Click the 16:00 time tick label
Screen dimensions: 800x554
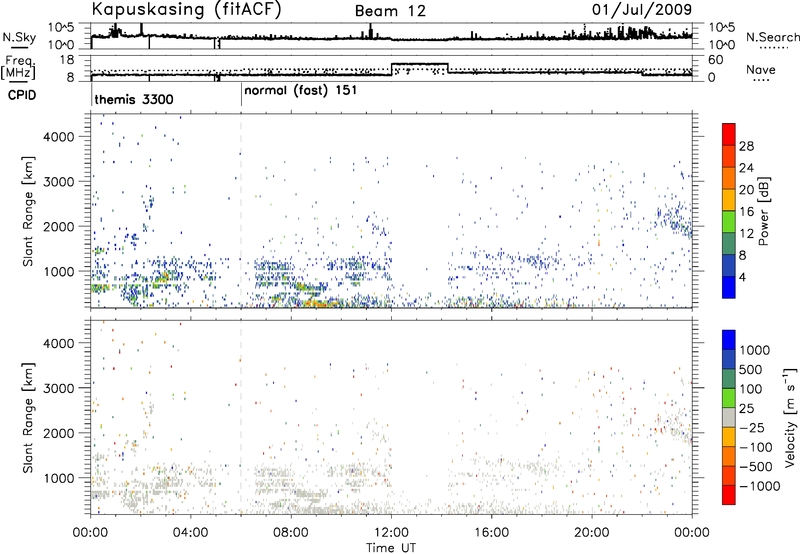coord(491,533)
